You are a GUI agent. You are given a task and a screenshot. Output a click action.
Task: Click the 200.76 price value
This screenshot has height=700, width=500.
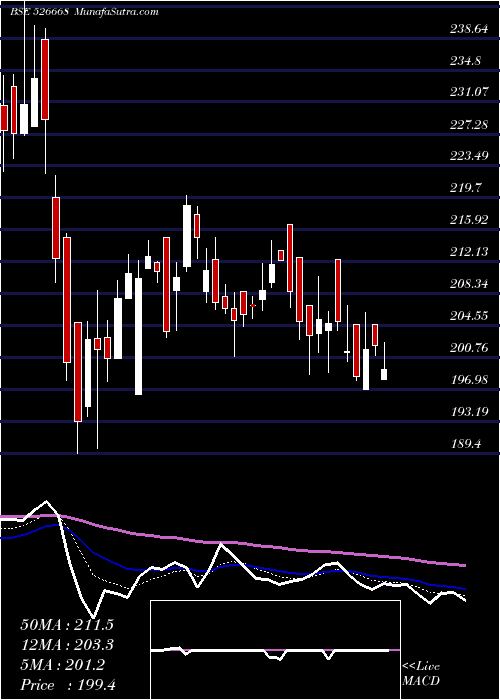[x=468, y=348]
